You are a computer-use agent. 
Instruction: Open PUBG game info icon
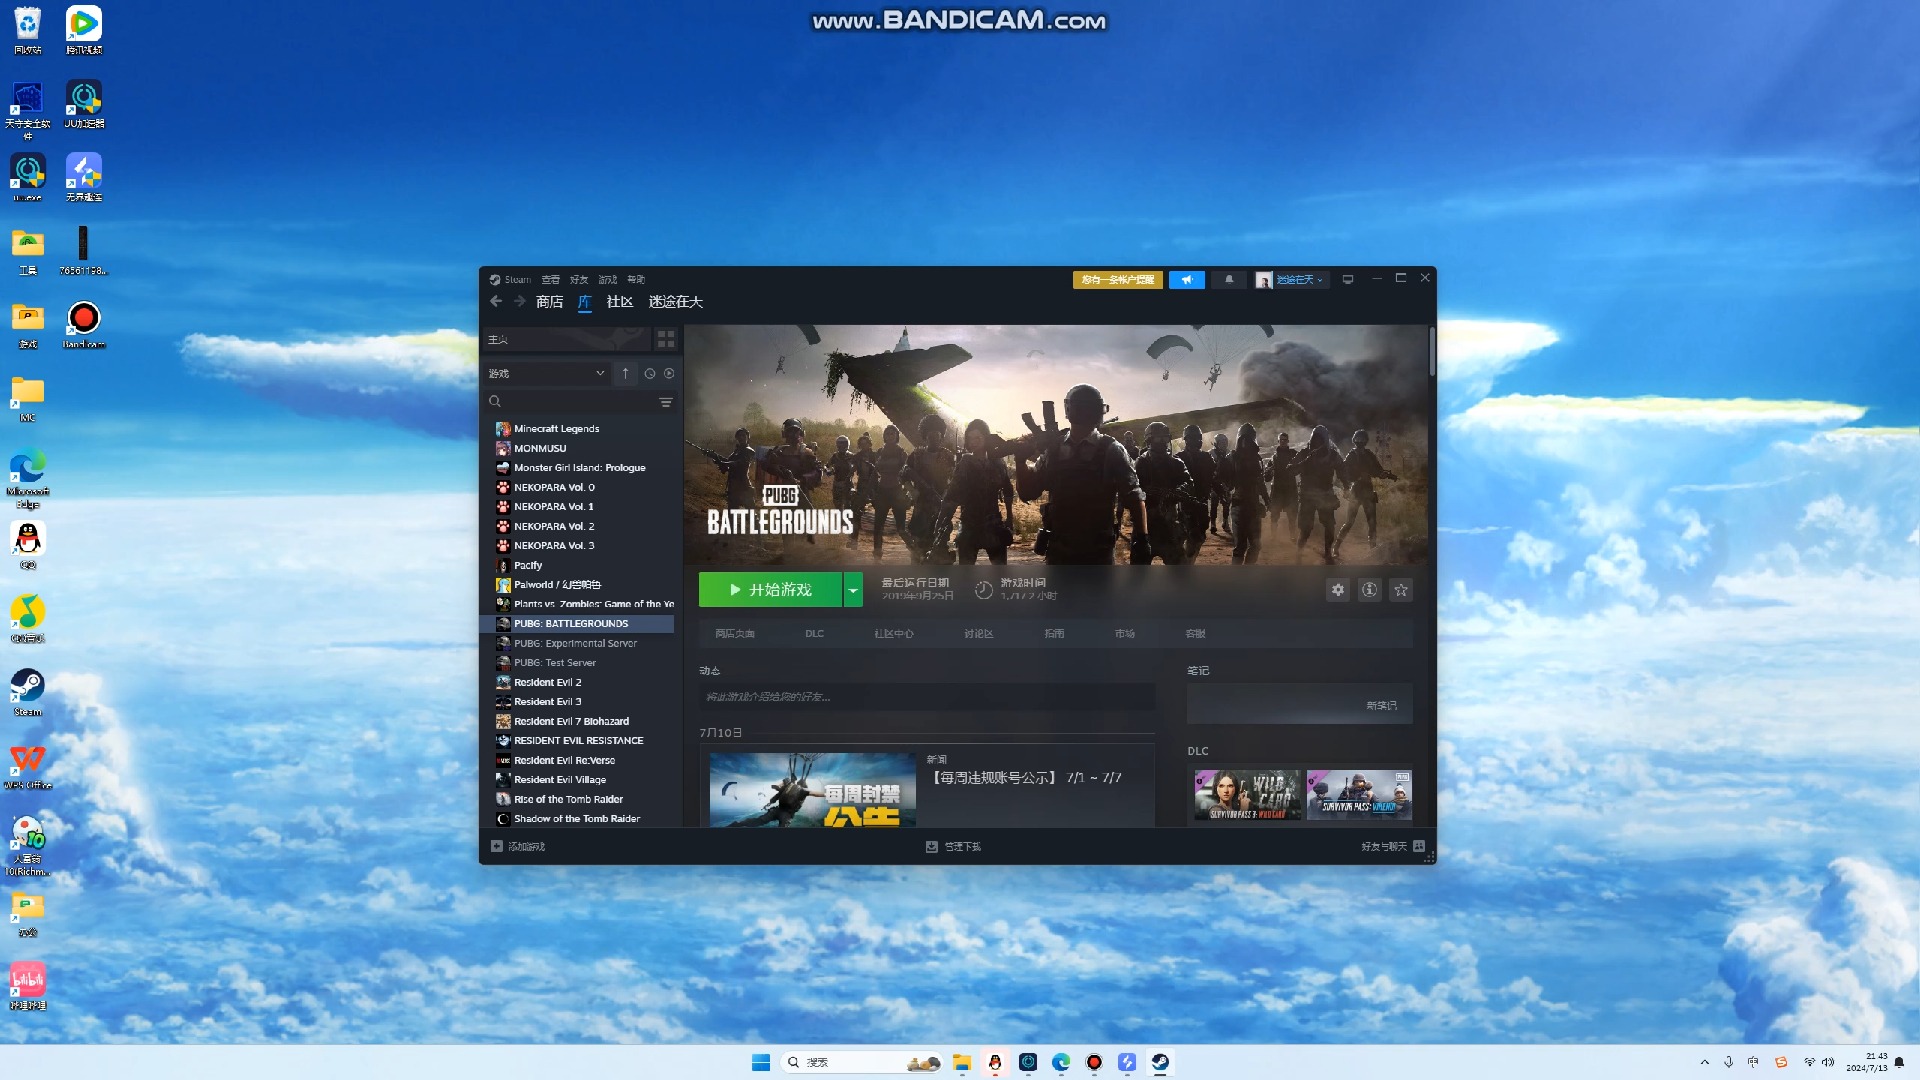coord(1370,590)
